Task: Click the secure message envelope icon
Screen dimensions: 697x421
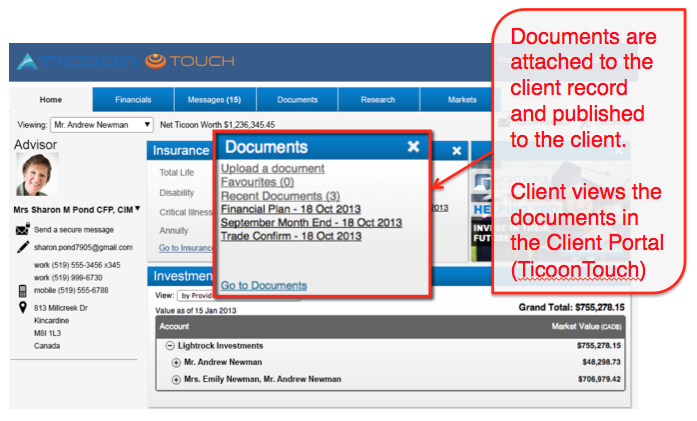Action: coord(23,229)
